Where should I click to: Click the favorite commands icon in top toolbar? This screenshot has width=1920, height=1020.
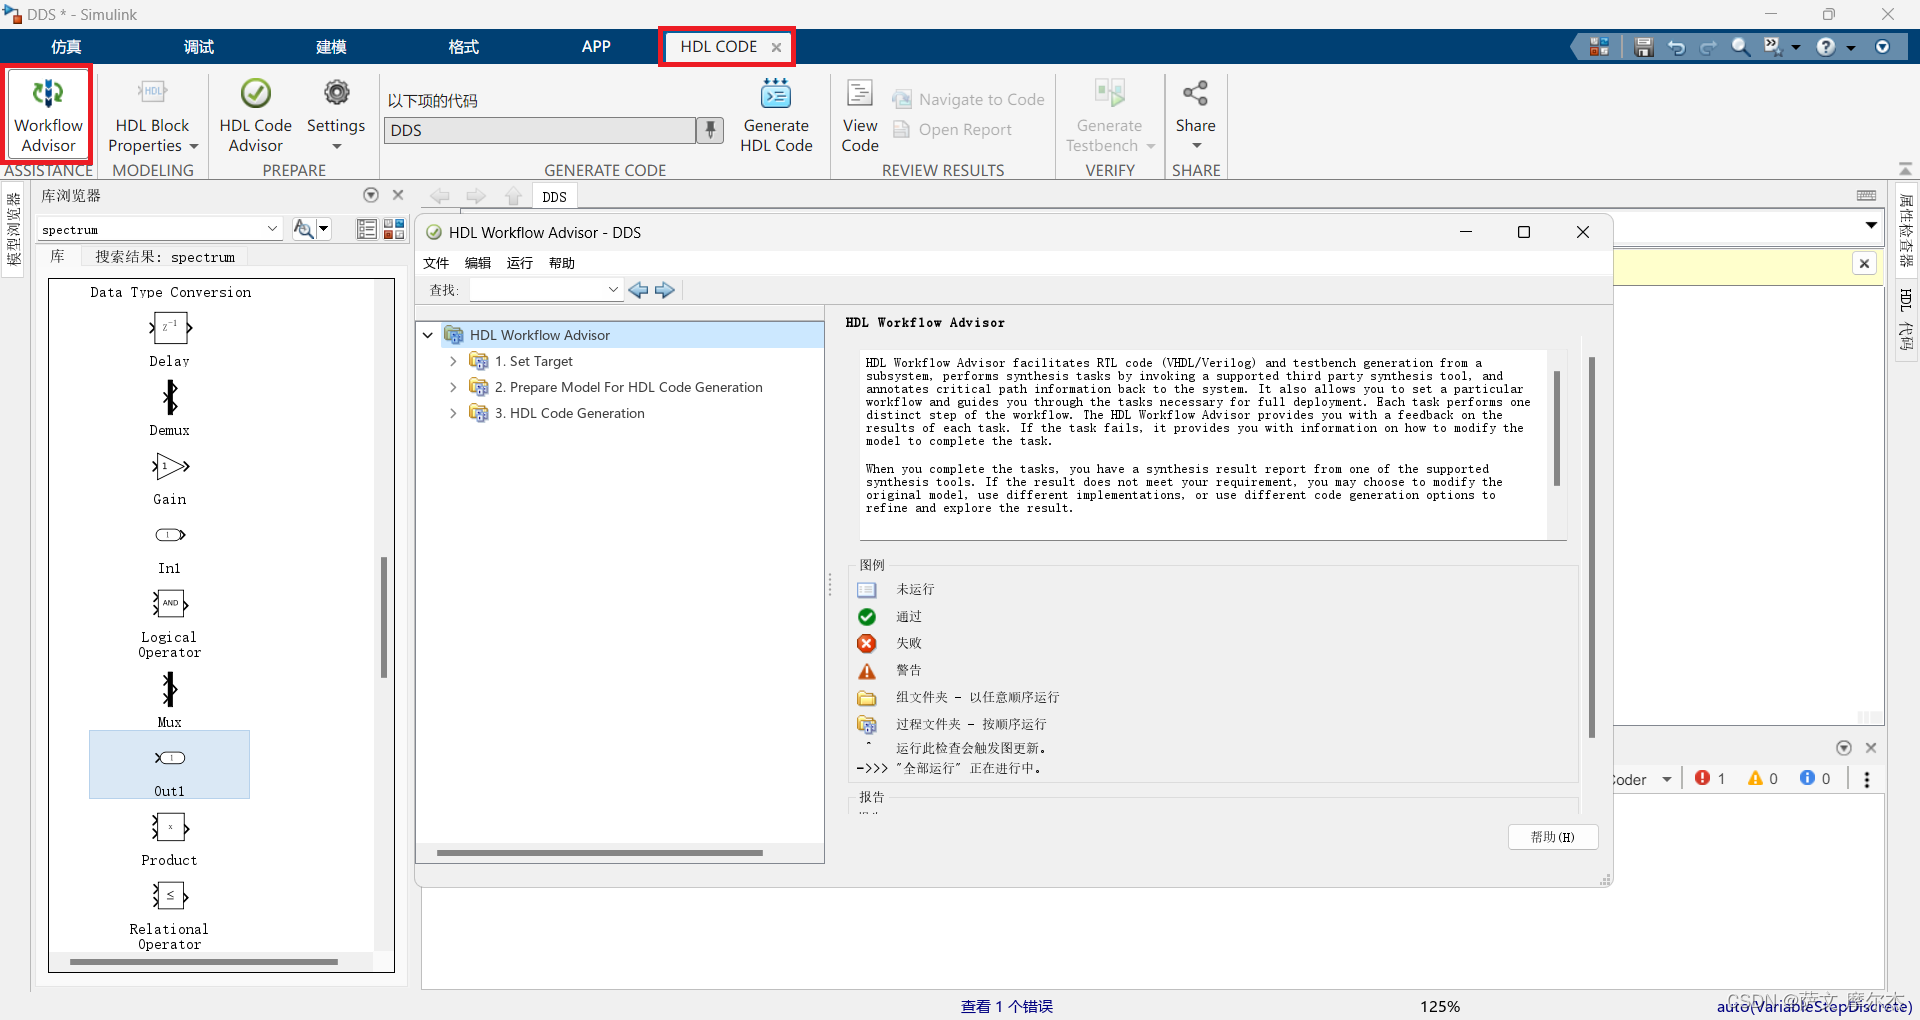(1772, 47)
